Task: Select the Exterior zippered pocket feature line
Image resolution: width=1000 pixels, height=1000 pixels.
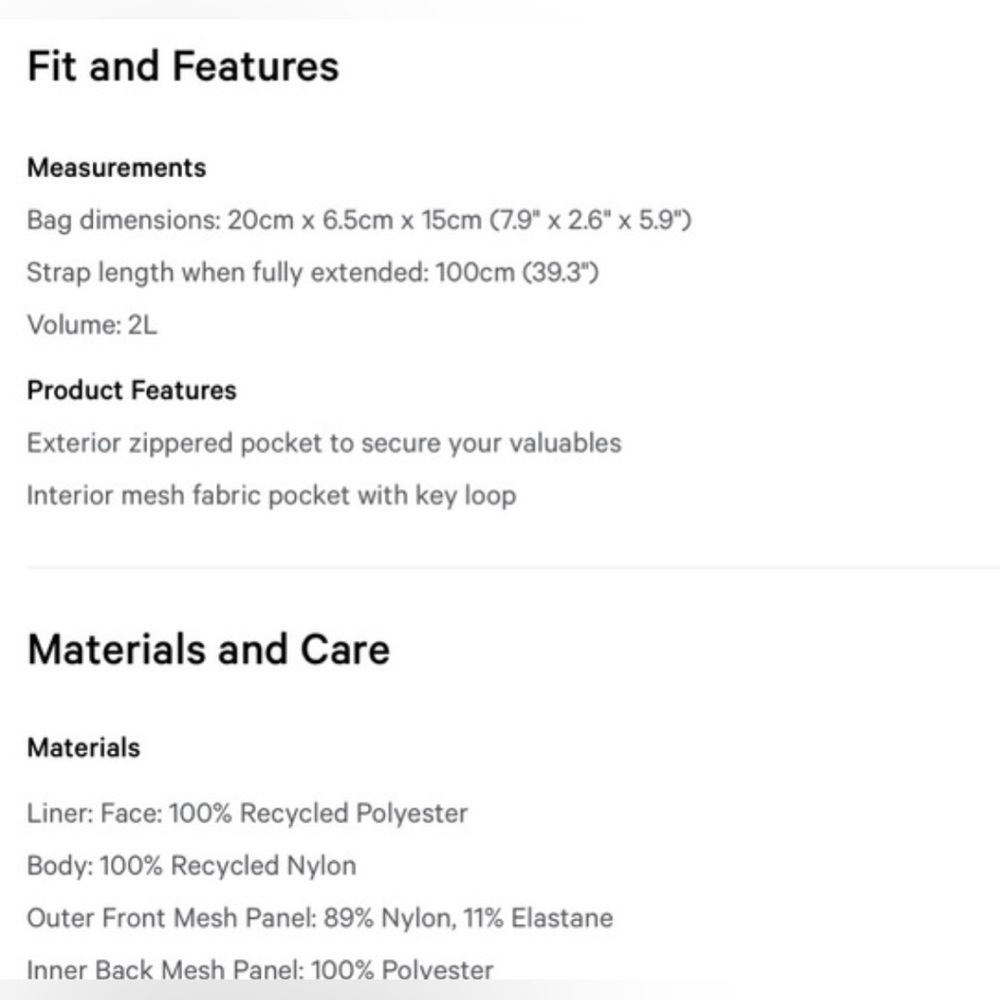Action: [x=324, y=443]
